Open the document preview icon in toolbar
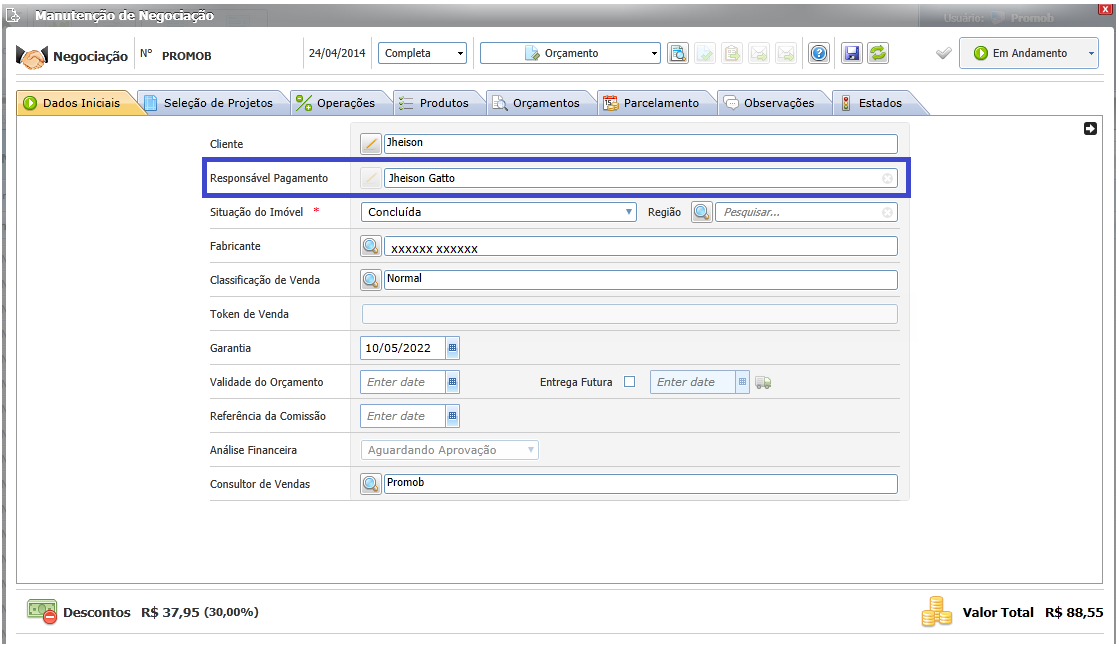 677,54
